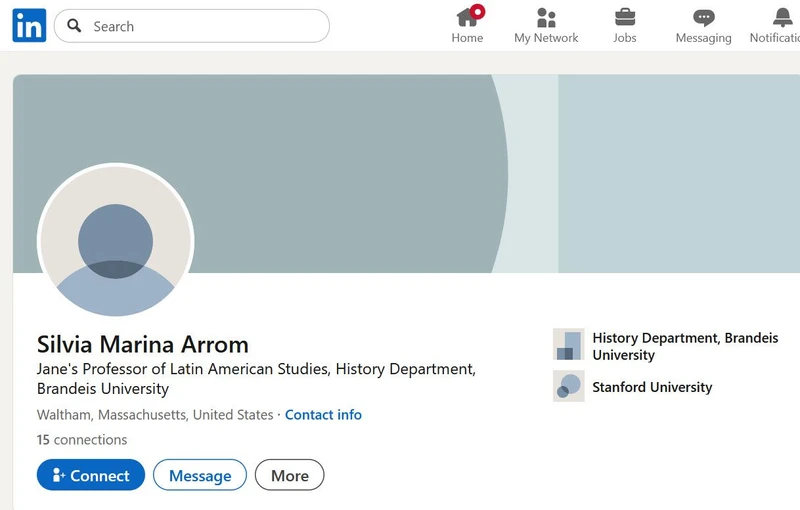Open the Jobs section

(624, 26)
